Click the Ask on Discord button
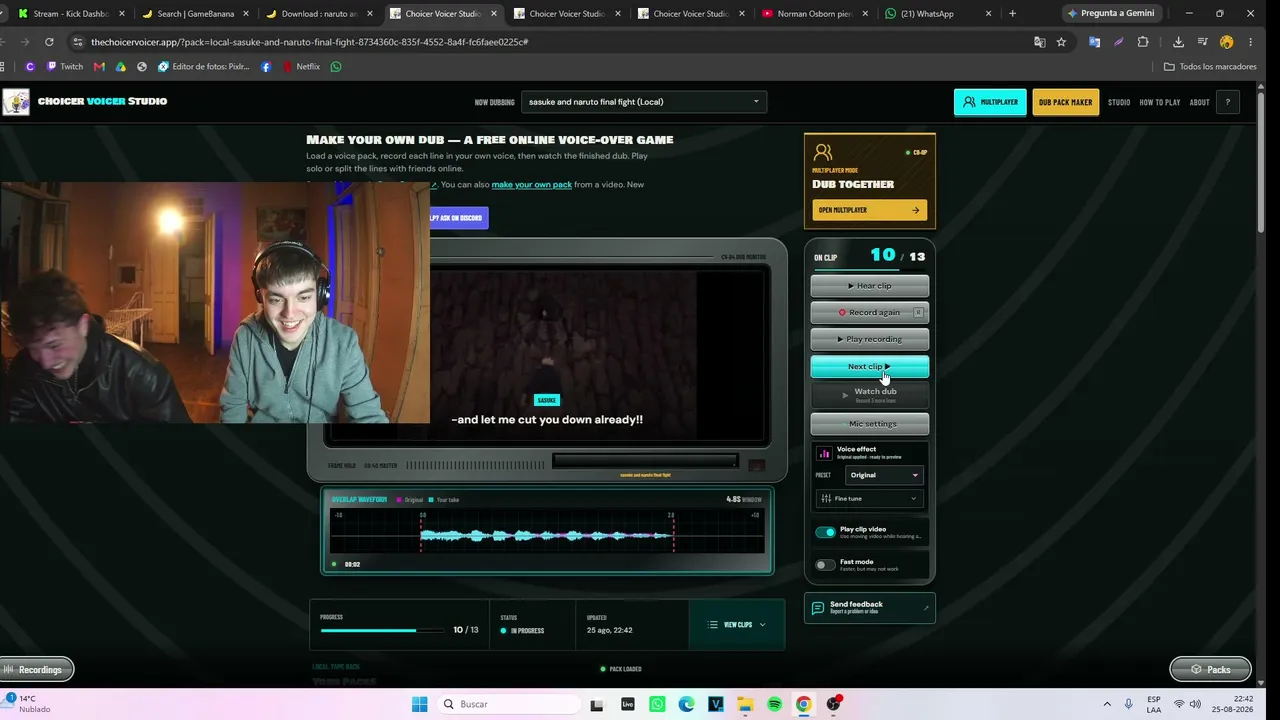 [x=459, y=218]
